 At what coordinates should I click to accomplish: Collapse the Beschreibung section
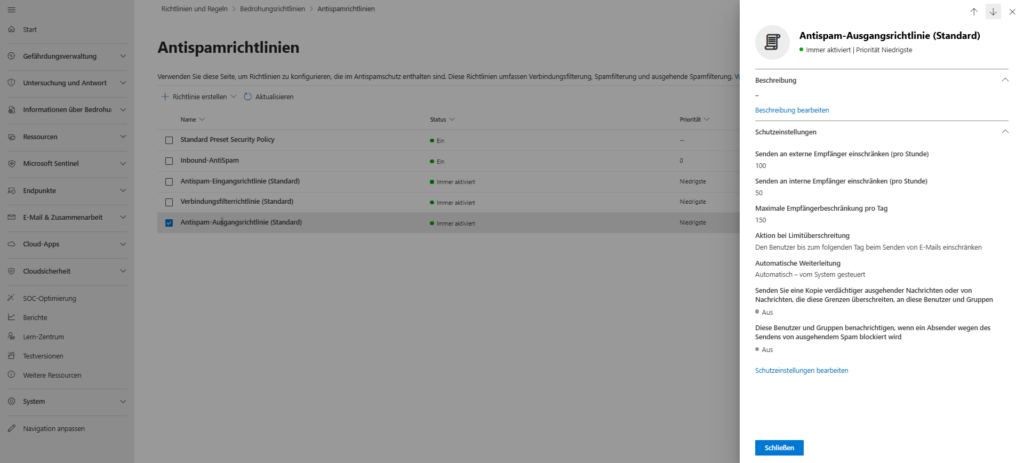tap(1005, 78)
